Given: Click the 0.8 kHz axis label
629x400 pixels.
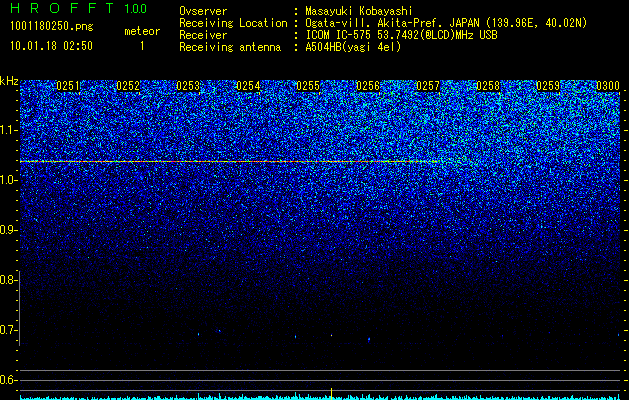Looking at the screenshot, I should click(x=7, y=280).
